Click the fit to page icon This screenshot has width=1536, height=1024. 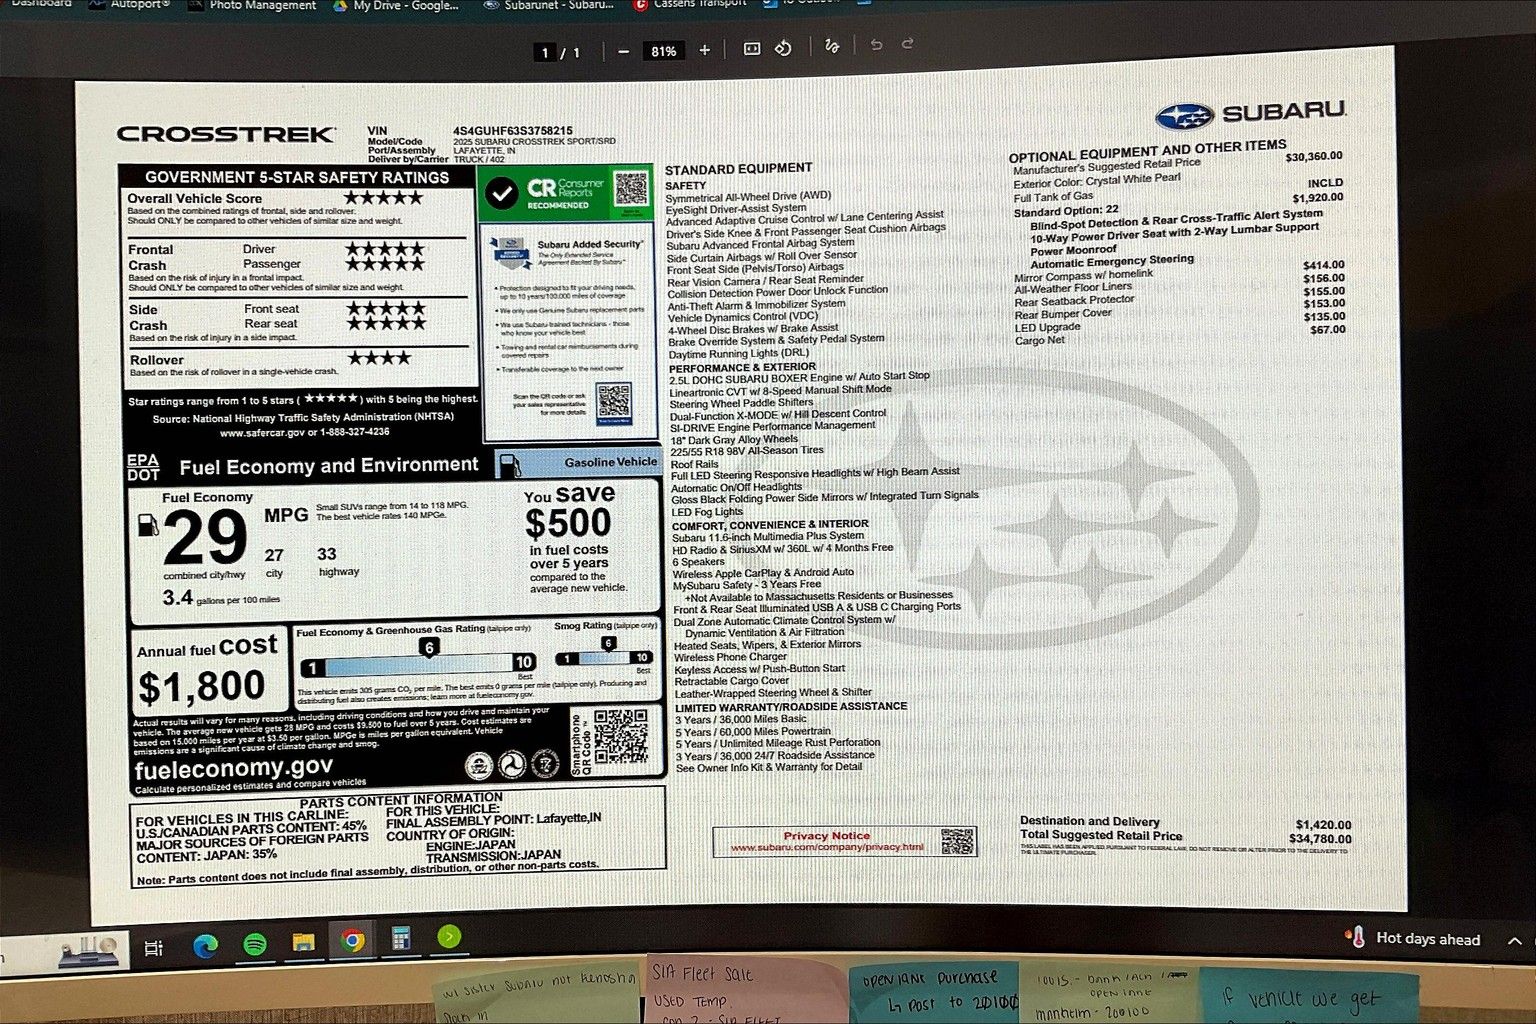pyautogui.click(x=752, y=49)
